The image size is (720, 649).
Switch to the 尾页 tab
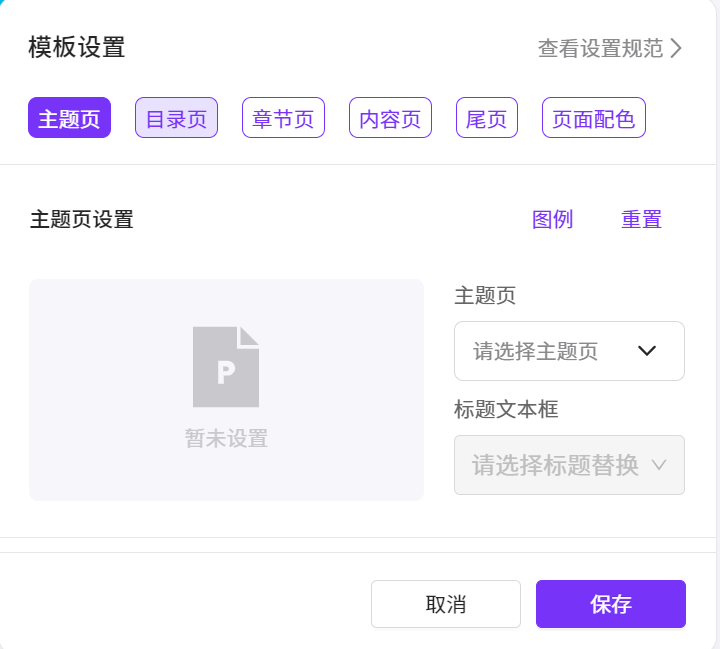[486, 118]
